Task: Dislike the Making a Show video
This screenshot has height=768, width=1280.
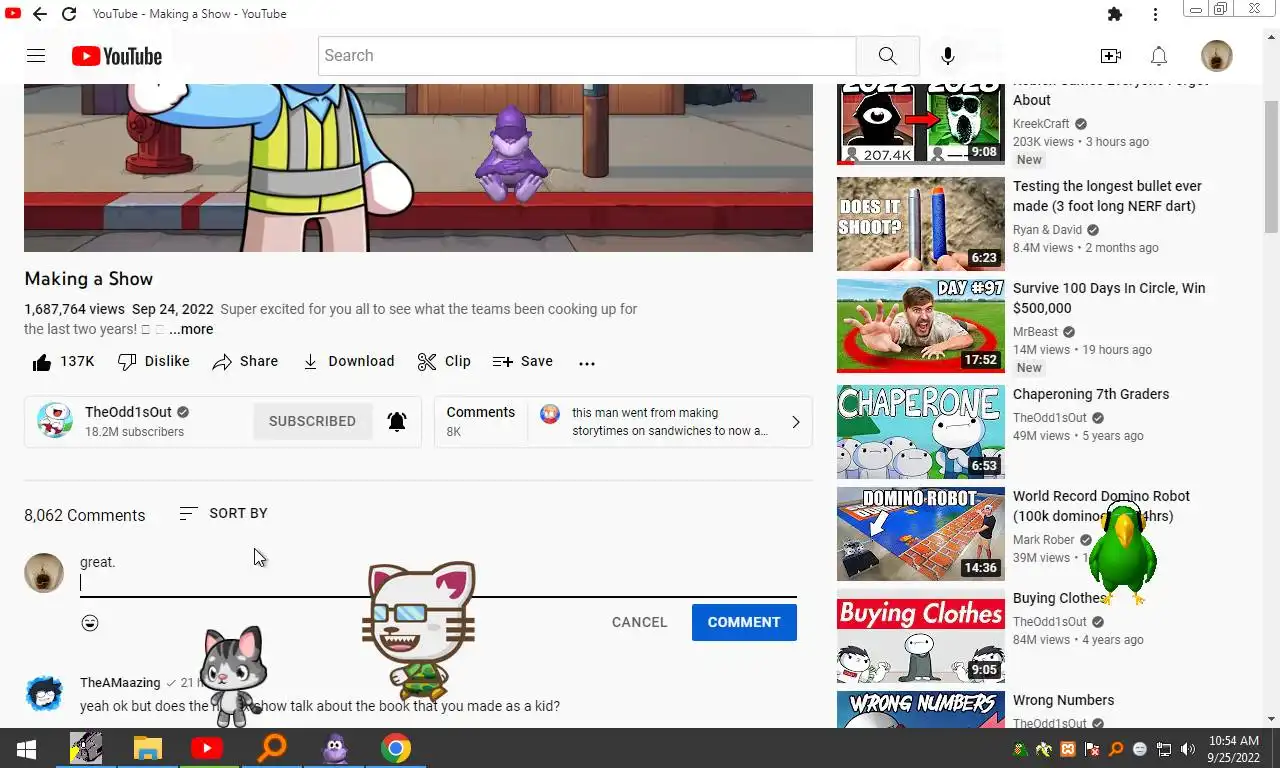Action: point(154,362)
